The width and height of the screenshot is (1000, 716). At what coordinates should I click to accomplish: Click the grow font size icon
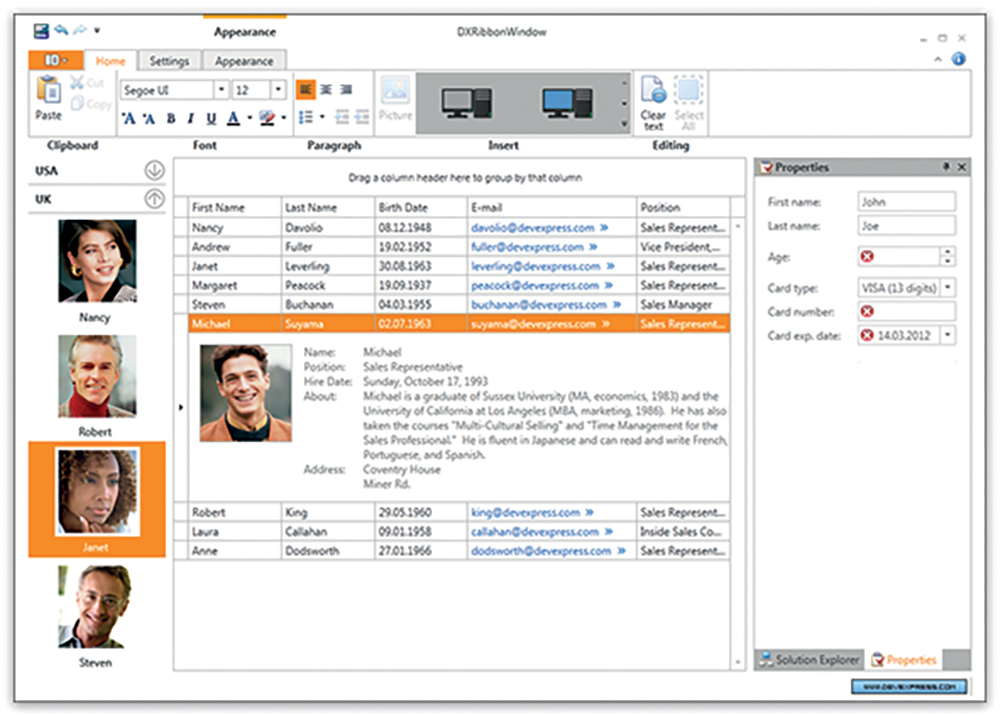point(128,119)
